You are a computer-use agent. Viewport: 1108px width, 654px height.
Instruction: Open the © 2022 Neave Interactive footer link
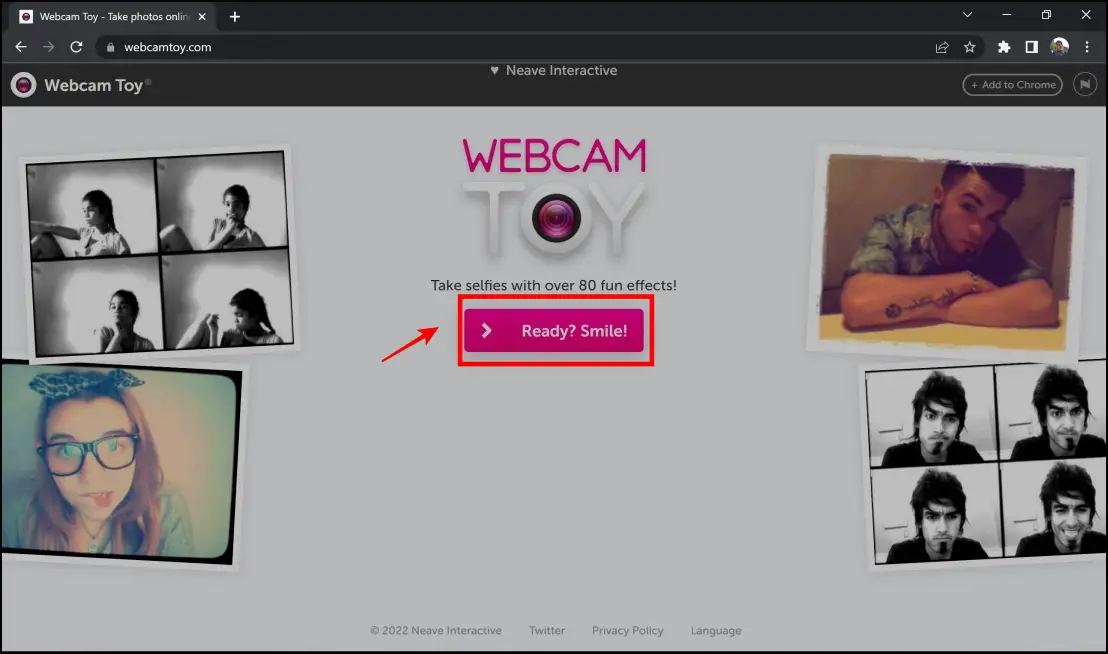point(436,631)
